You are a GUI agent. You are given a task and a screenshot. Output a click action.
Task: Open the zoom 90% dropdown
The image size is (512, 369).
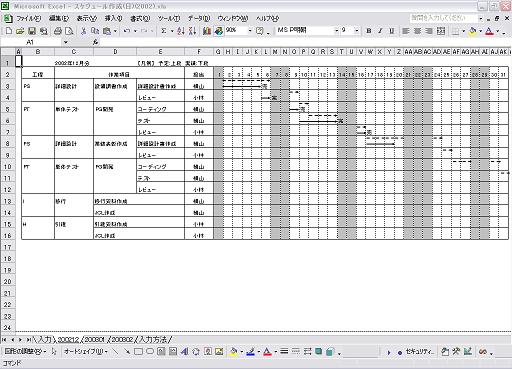(x=250, y=31)
